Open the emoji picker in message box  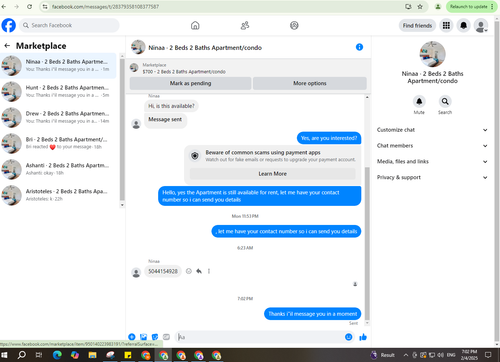coord(348,337)
